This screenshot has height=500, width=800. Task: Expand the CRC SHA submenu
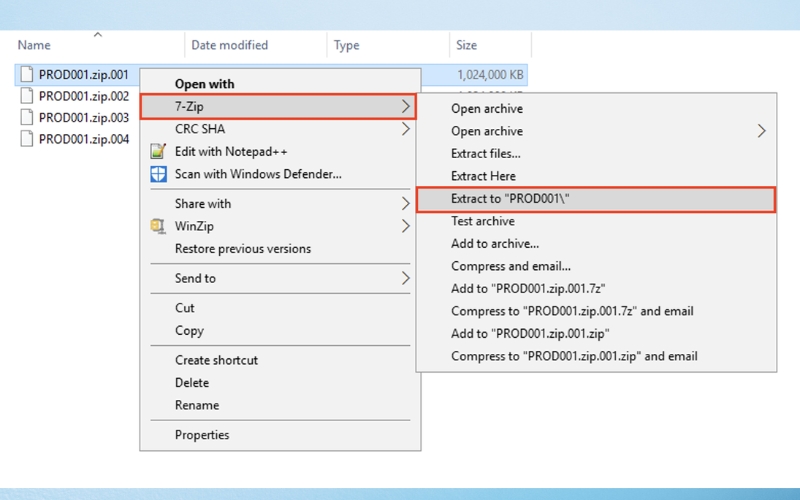click(405, 129)
